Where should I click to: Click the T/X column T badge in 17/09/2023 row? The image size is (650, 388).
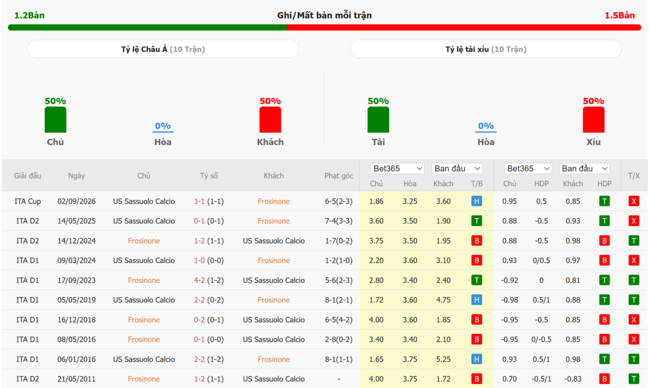point(633,280)
